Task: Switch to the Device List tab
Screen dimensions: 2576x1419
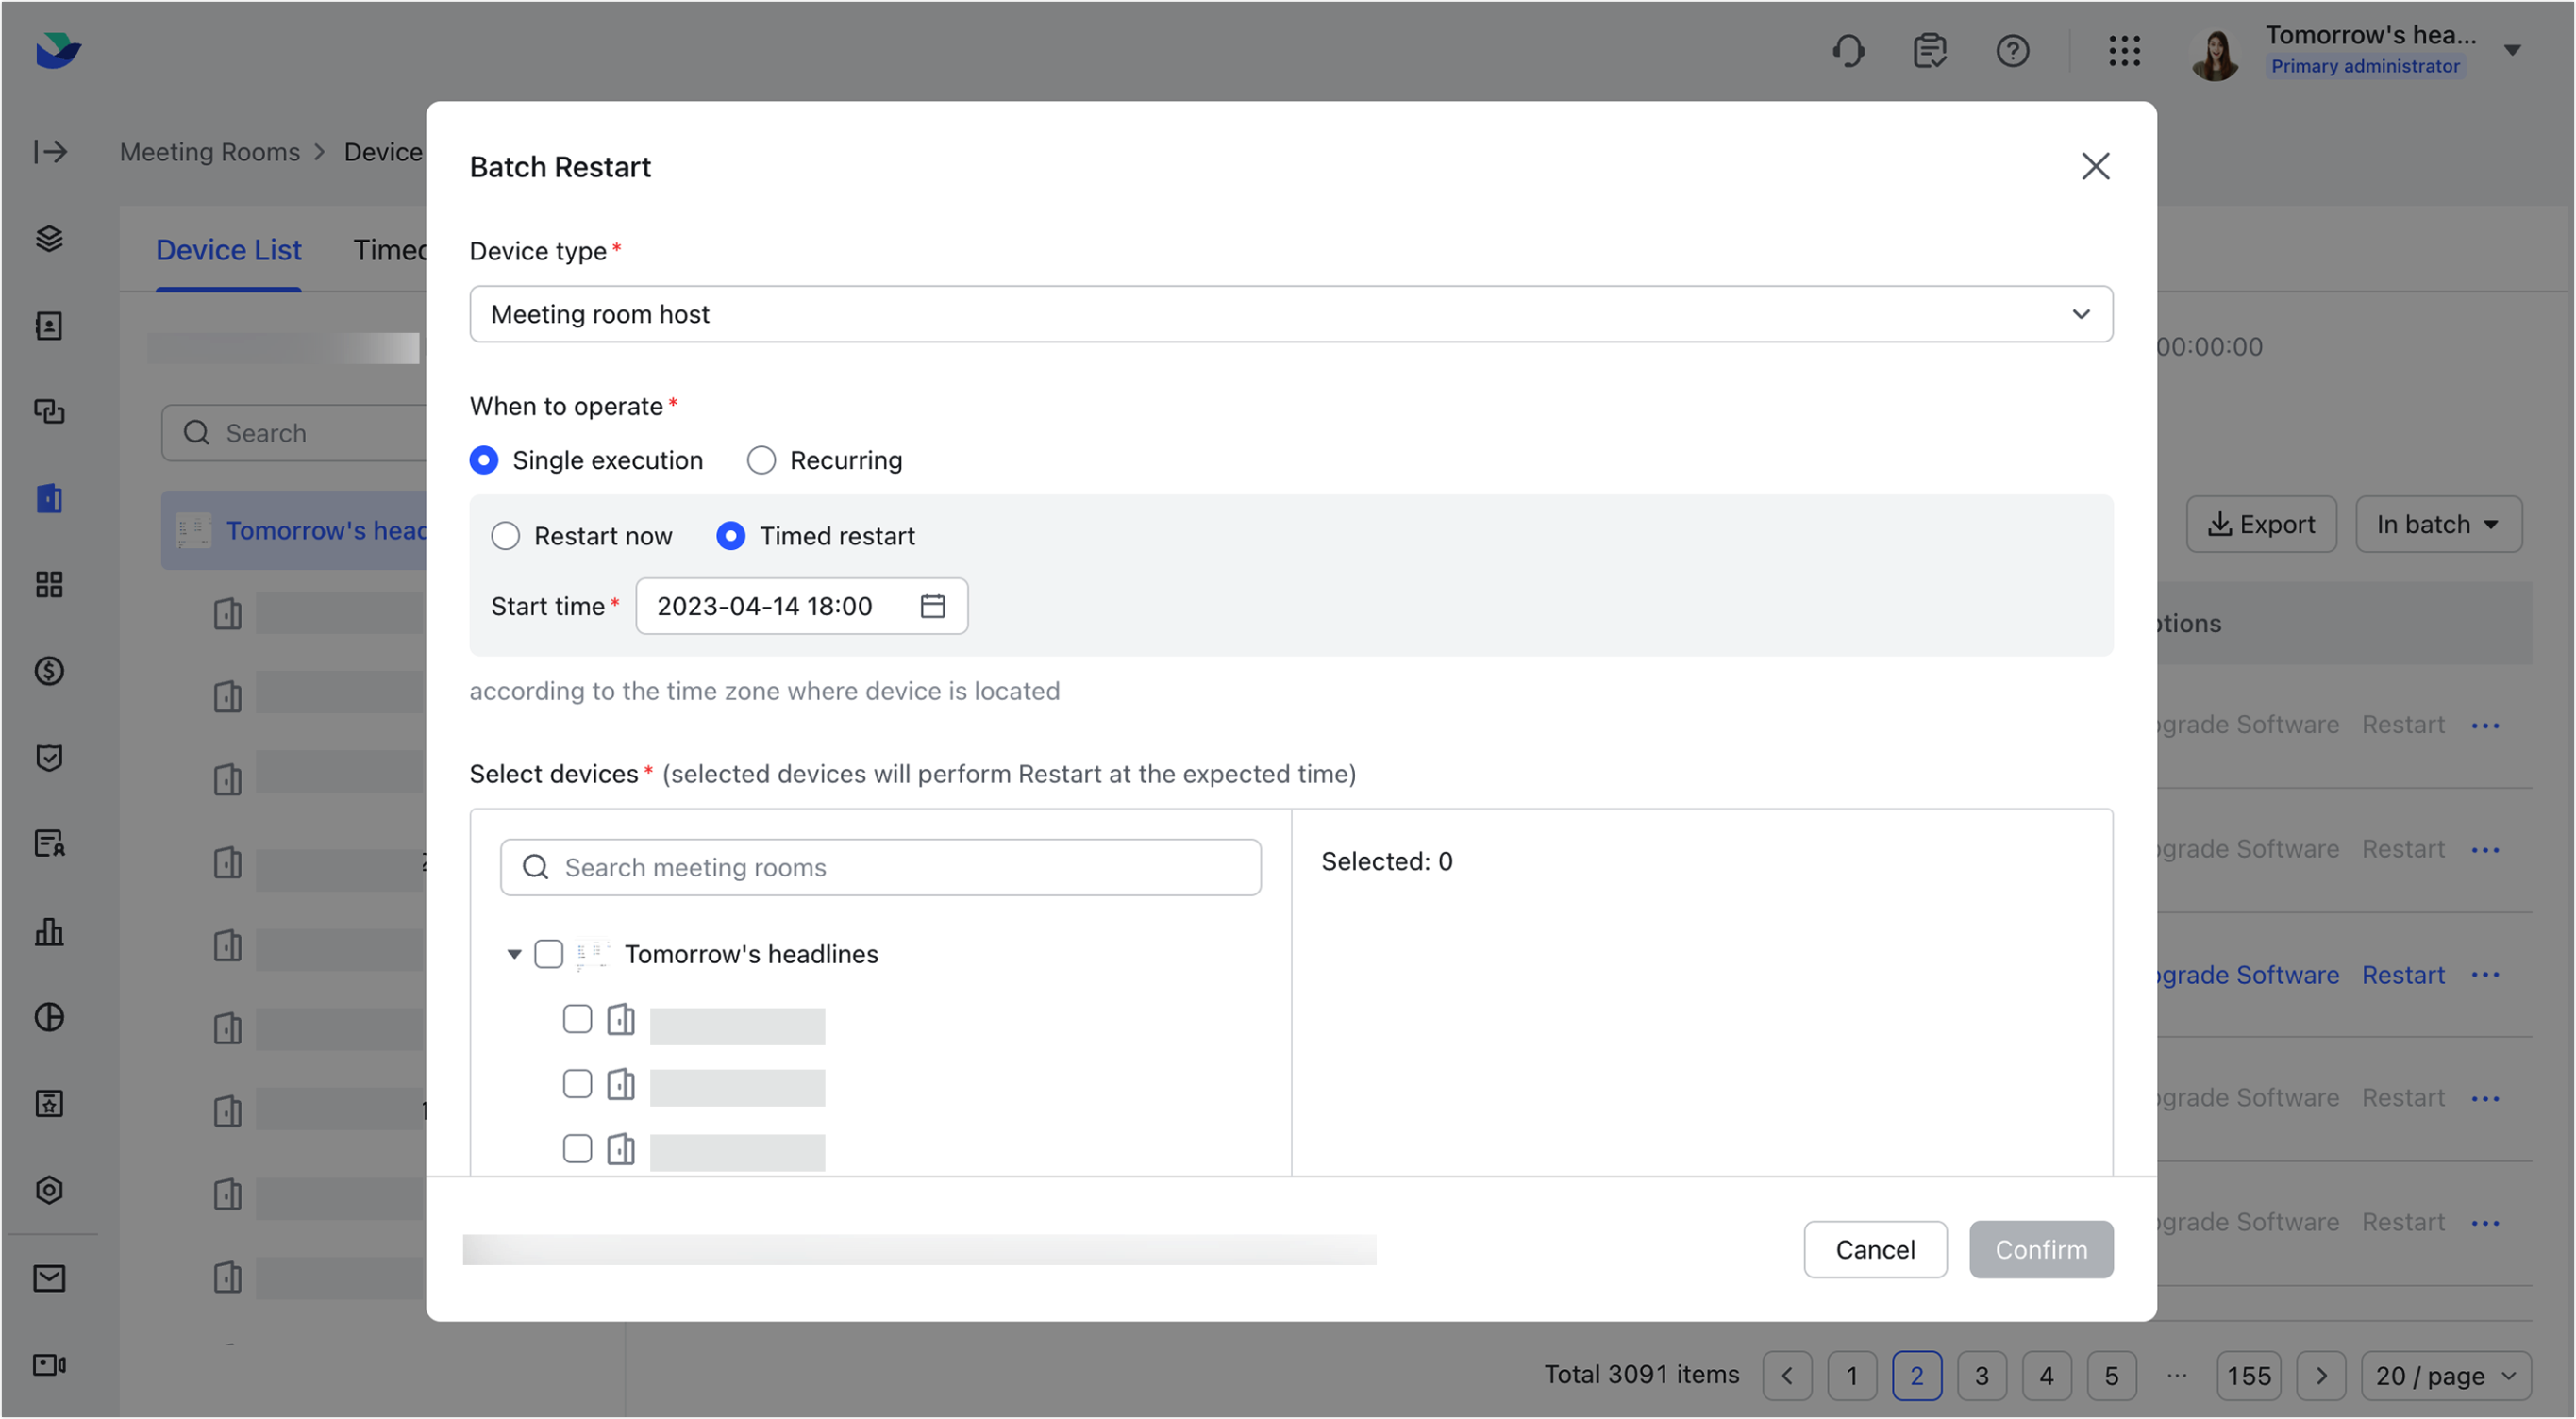Action: point(228,250)
